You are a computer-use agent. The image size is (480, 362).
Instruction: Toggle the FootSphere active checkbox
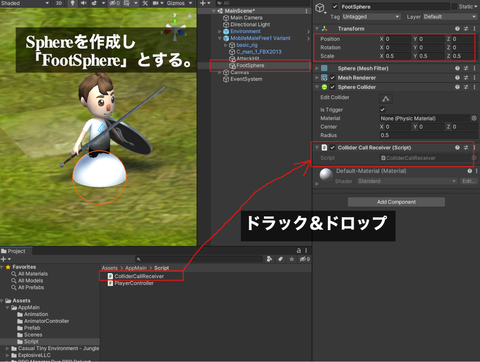coord(335,7)
